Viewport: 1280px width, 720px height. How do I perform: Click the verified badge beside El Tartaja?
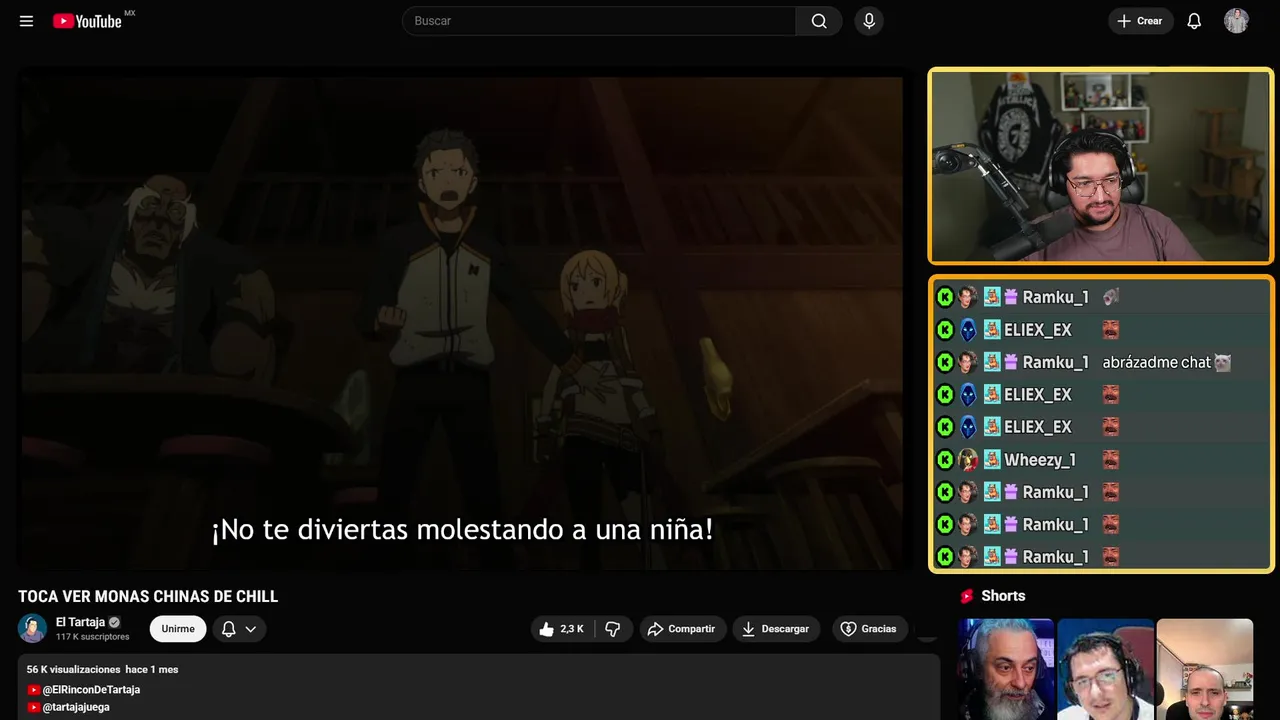(x=114, y=622)
